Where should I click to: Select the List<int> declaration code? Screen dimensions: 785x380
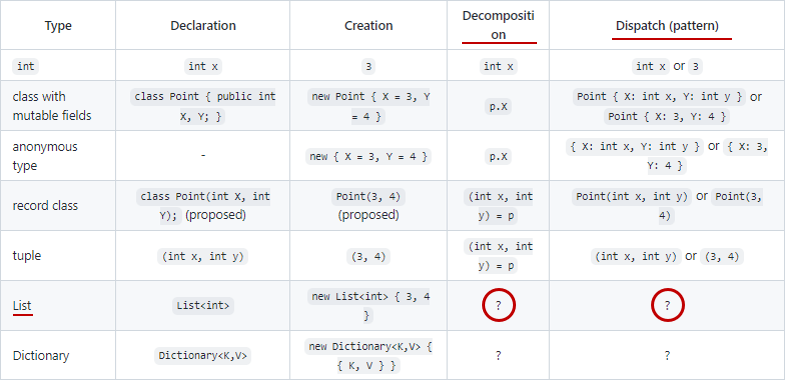[x=203, y=306]
